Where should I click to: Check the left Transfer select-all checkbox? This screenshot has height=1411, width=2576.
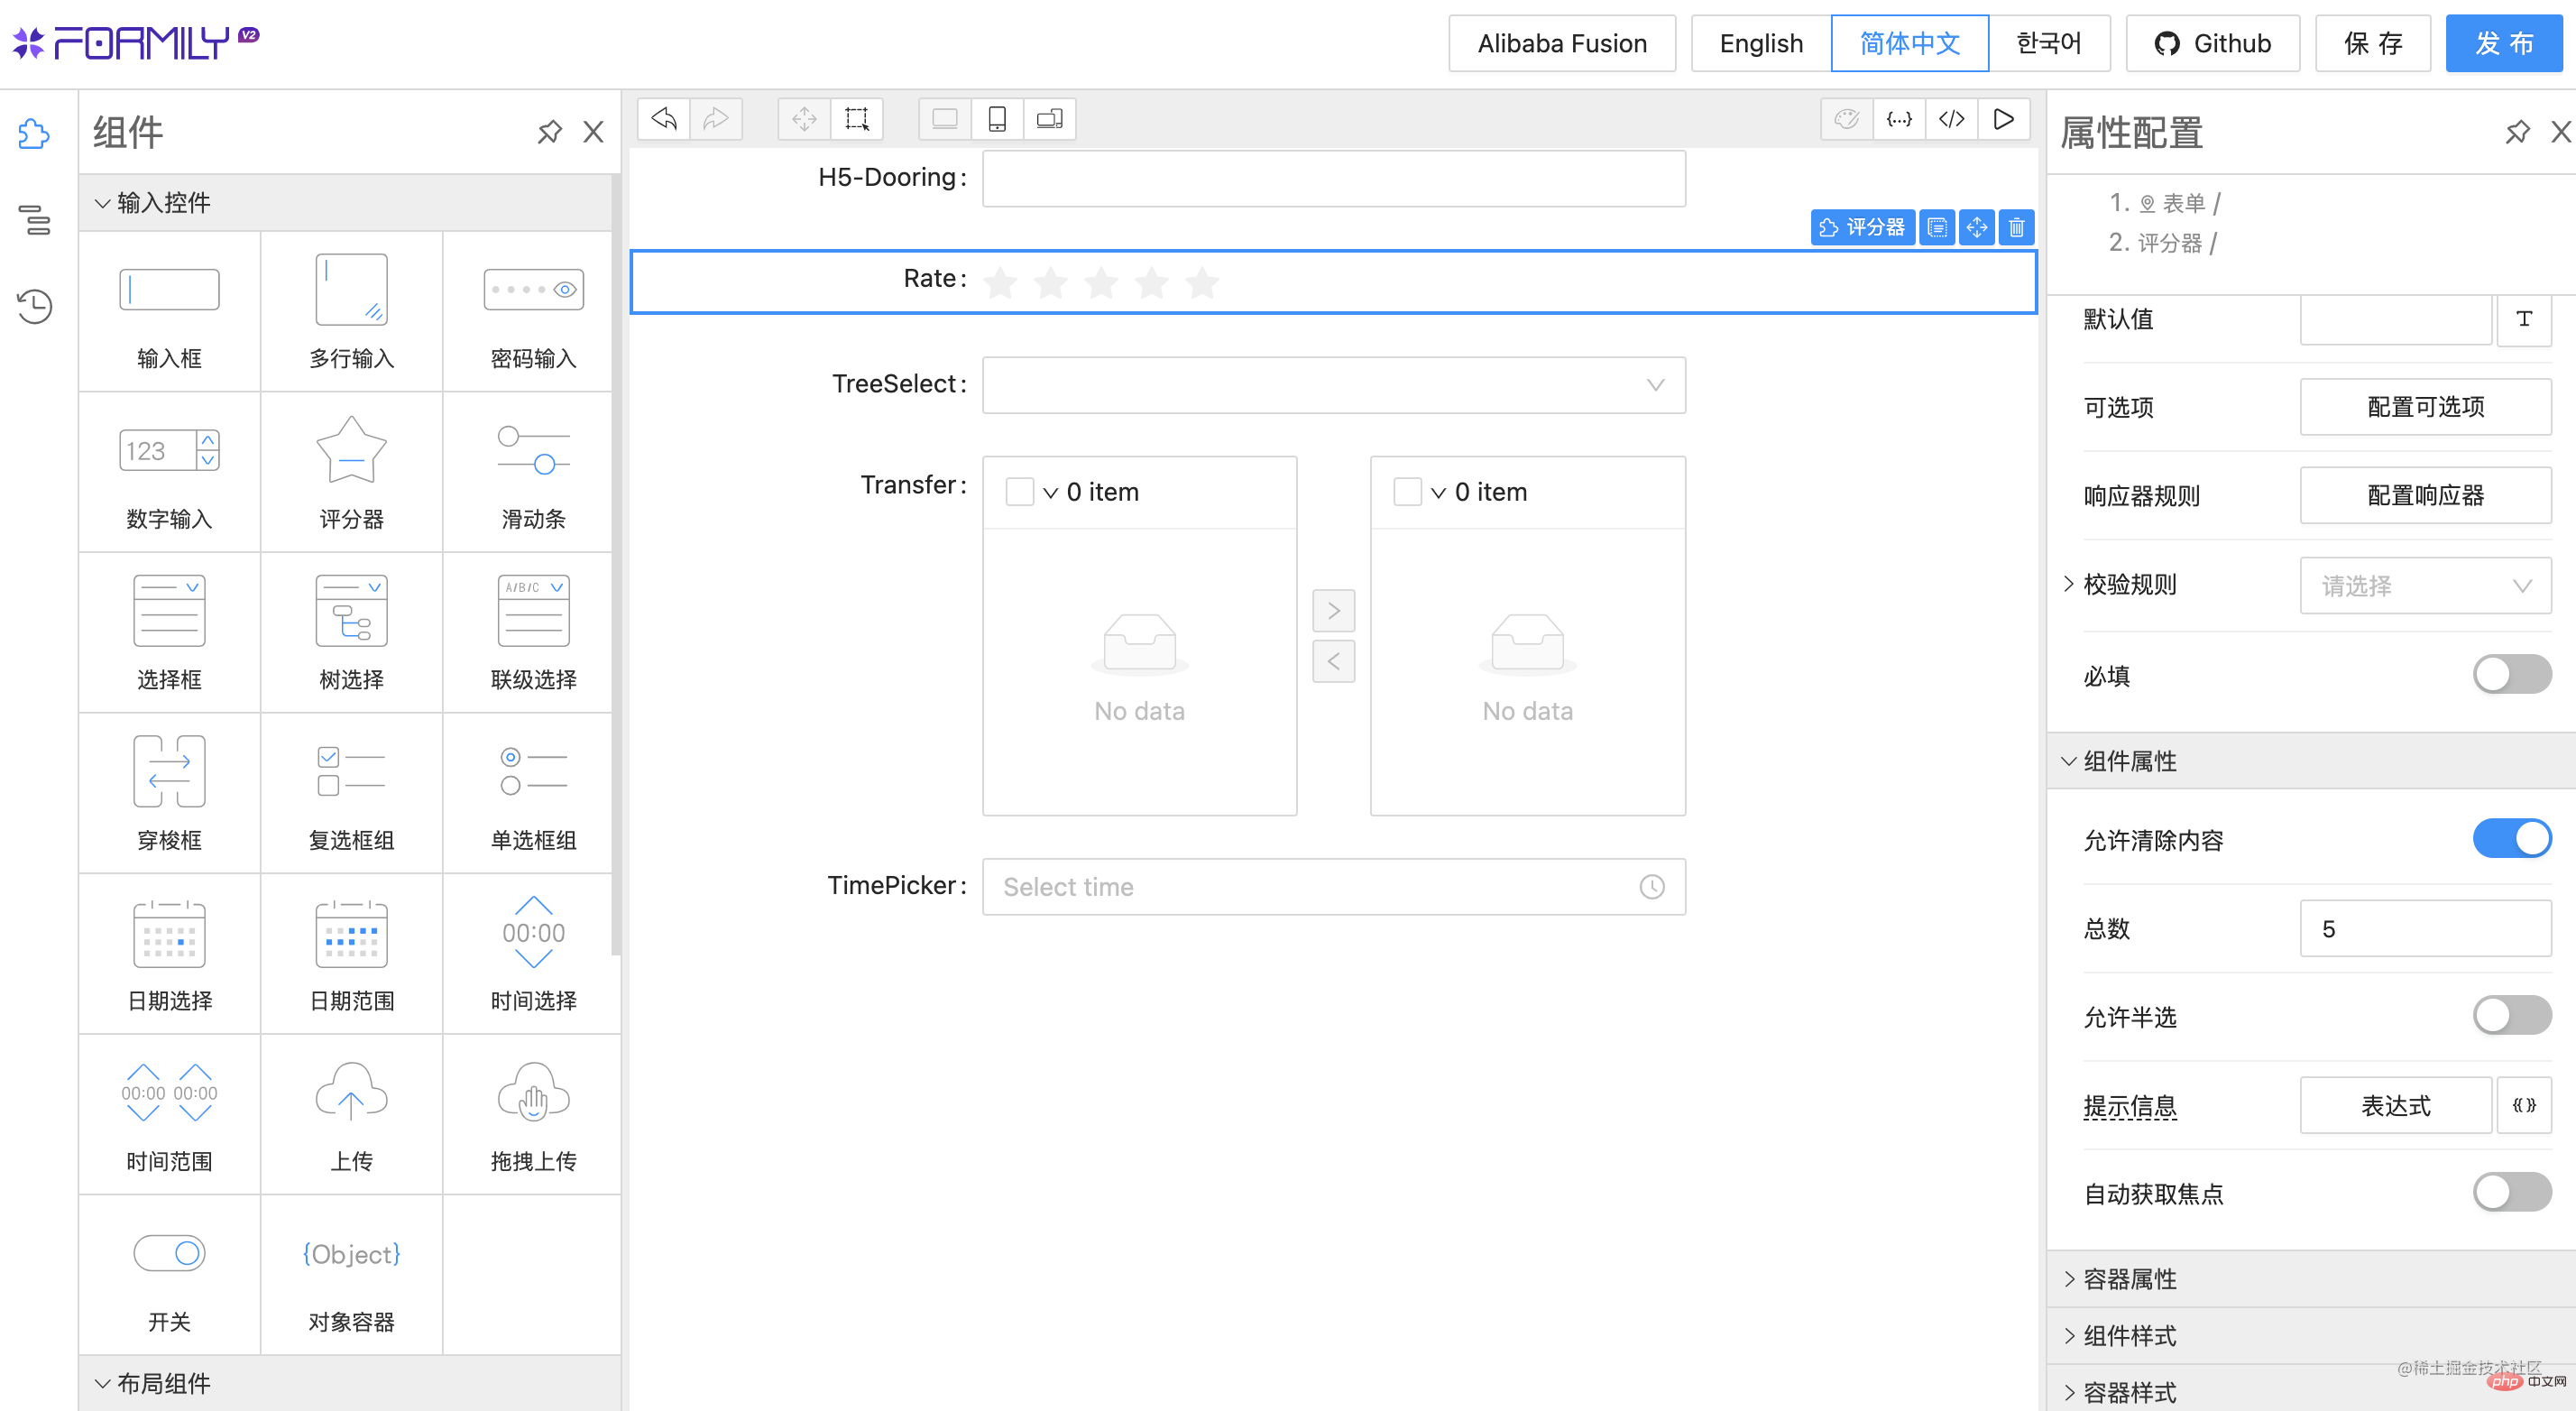click(1019, 492)
